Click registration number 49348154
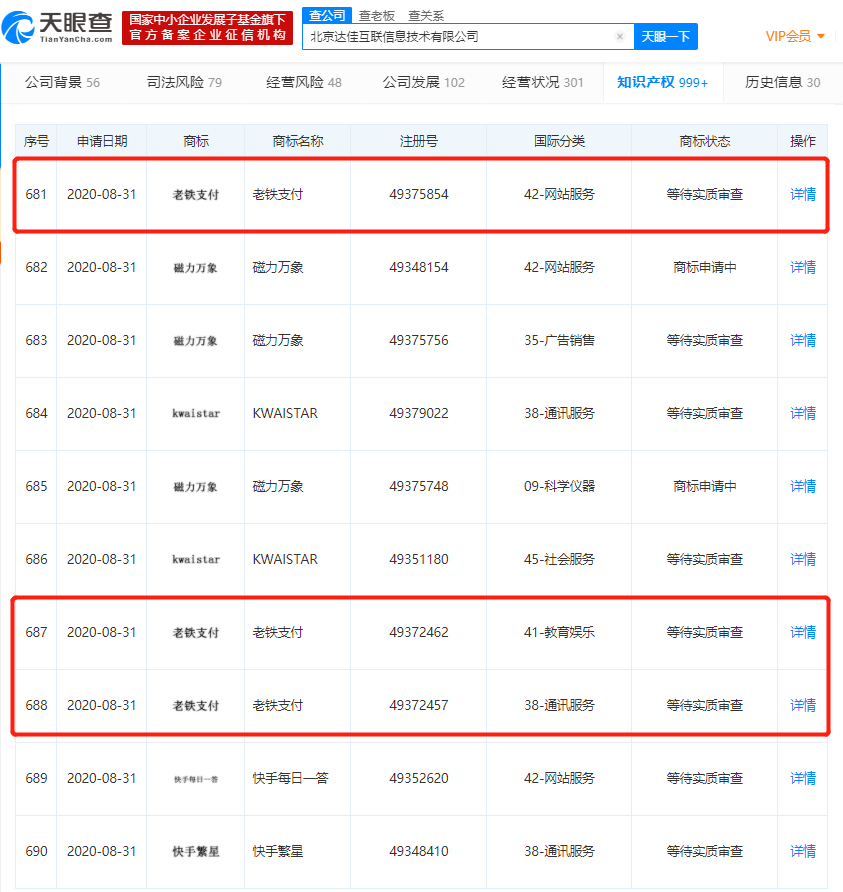This screenshot has height=892, width=843. 419,267
